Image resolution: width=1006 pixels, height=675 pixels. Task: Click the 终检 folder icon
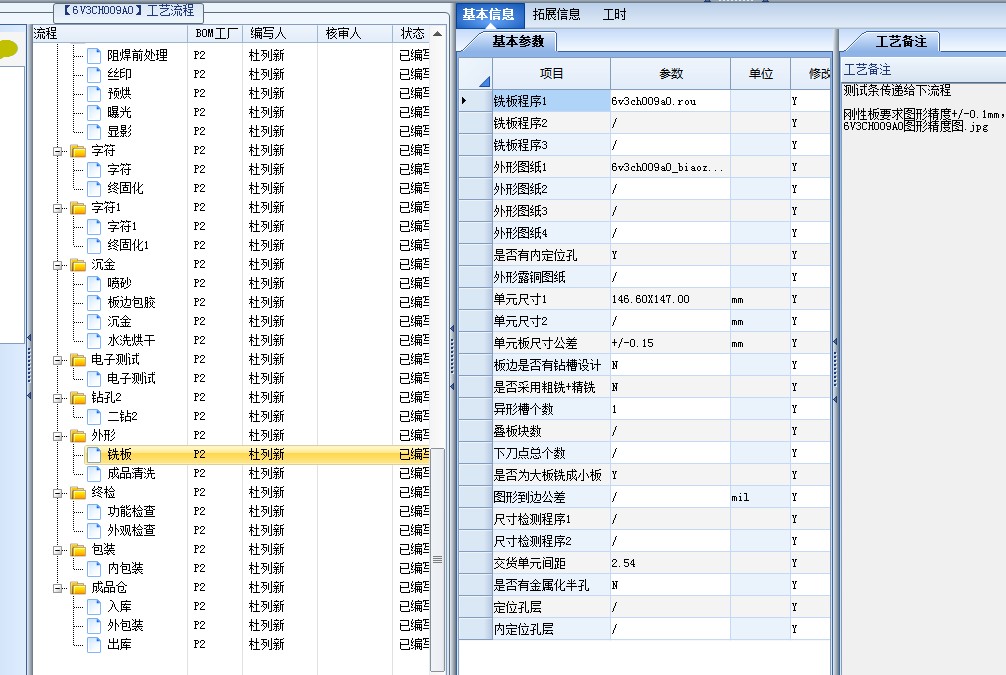(x=78, y=493)
